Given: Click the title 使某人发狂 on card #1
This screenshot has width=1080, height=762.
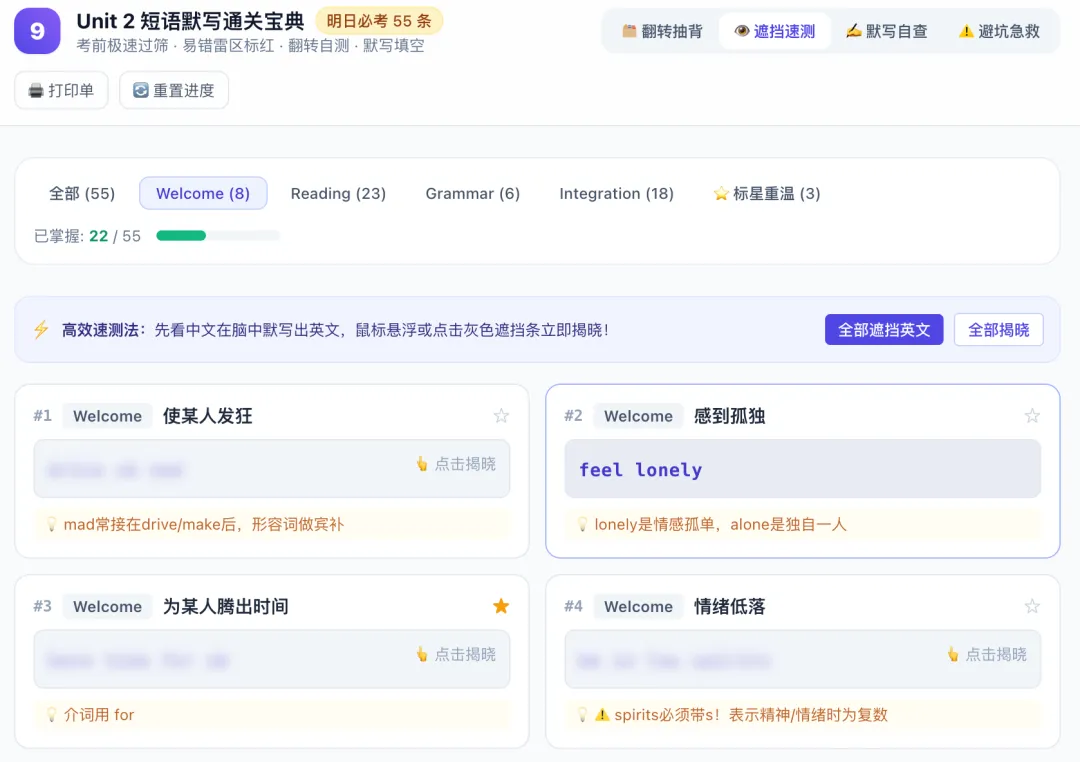Looking at the screenshot, I should click(x=207, y=416).
